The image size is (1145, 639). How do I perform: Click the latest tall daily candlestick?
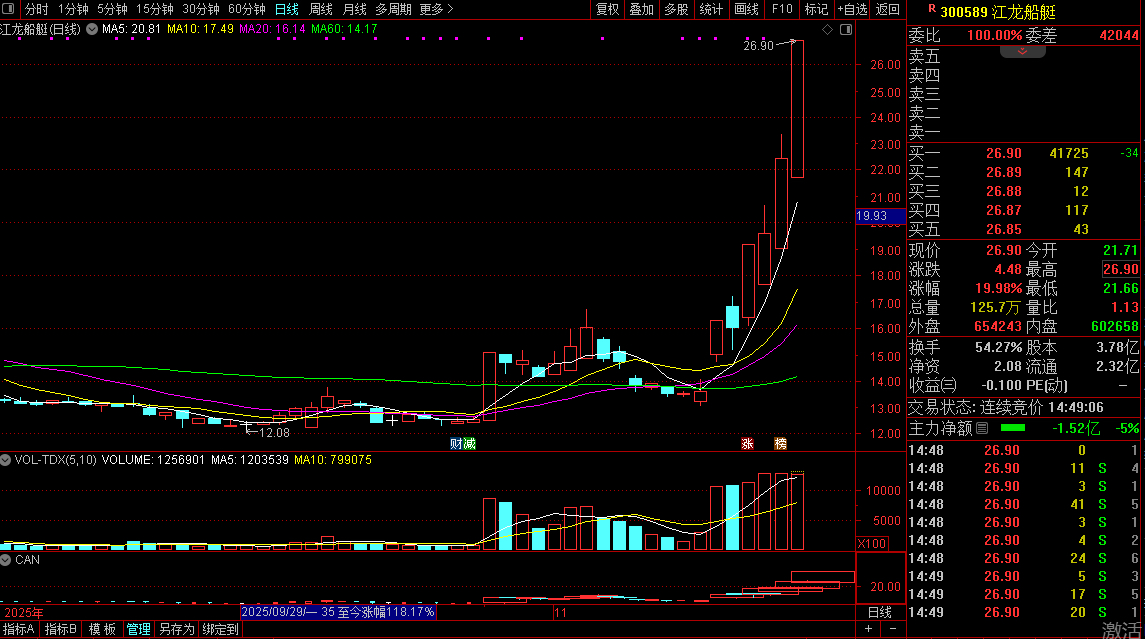pos(797,109)
